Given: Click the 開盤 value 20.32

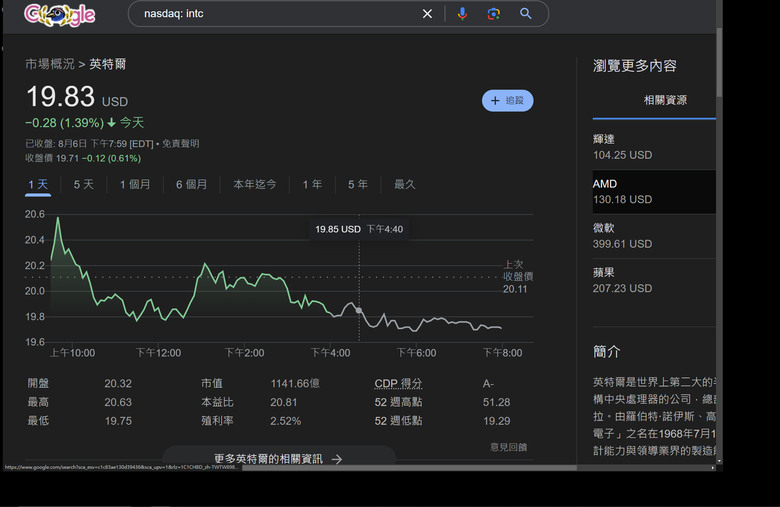Looking at the screenshot, I should click(118, 384).
